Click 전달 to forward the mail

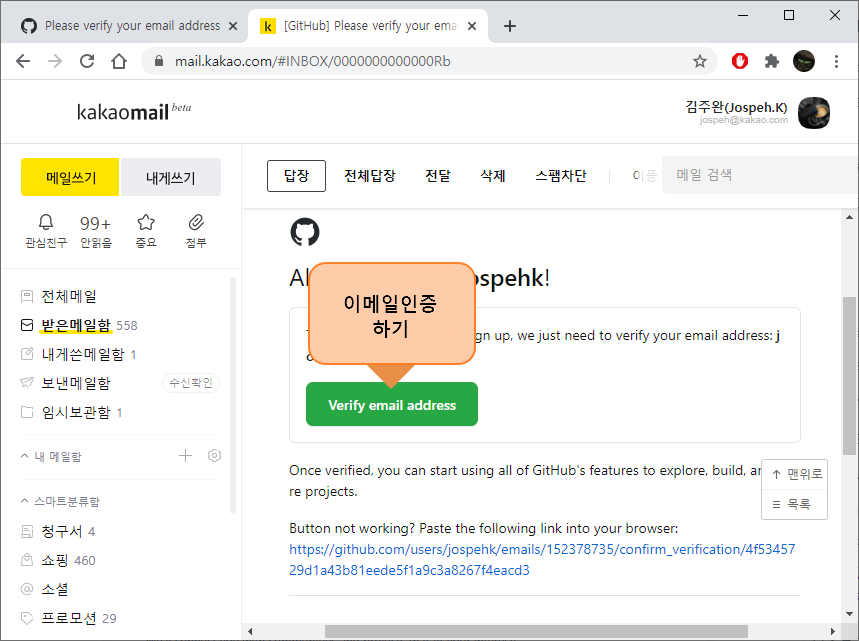pos(438,176)
